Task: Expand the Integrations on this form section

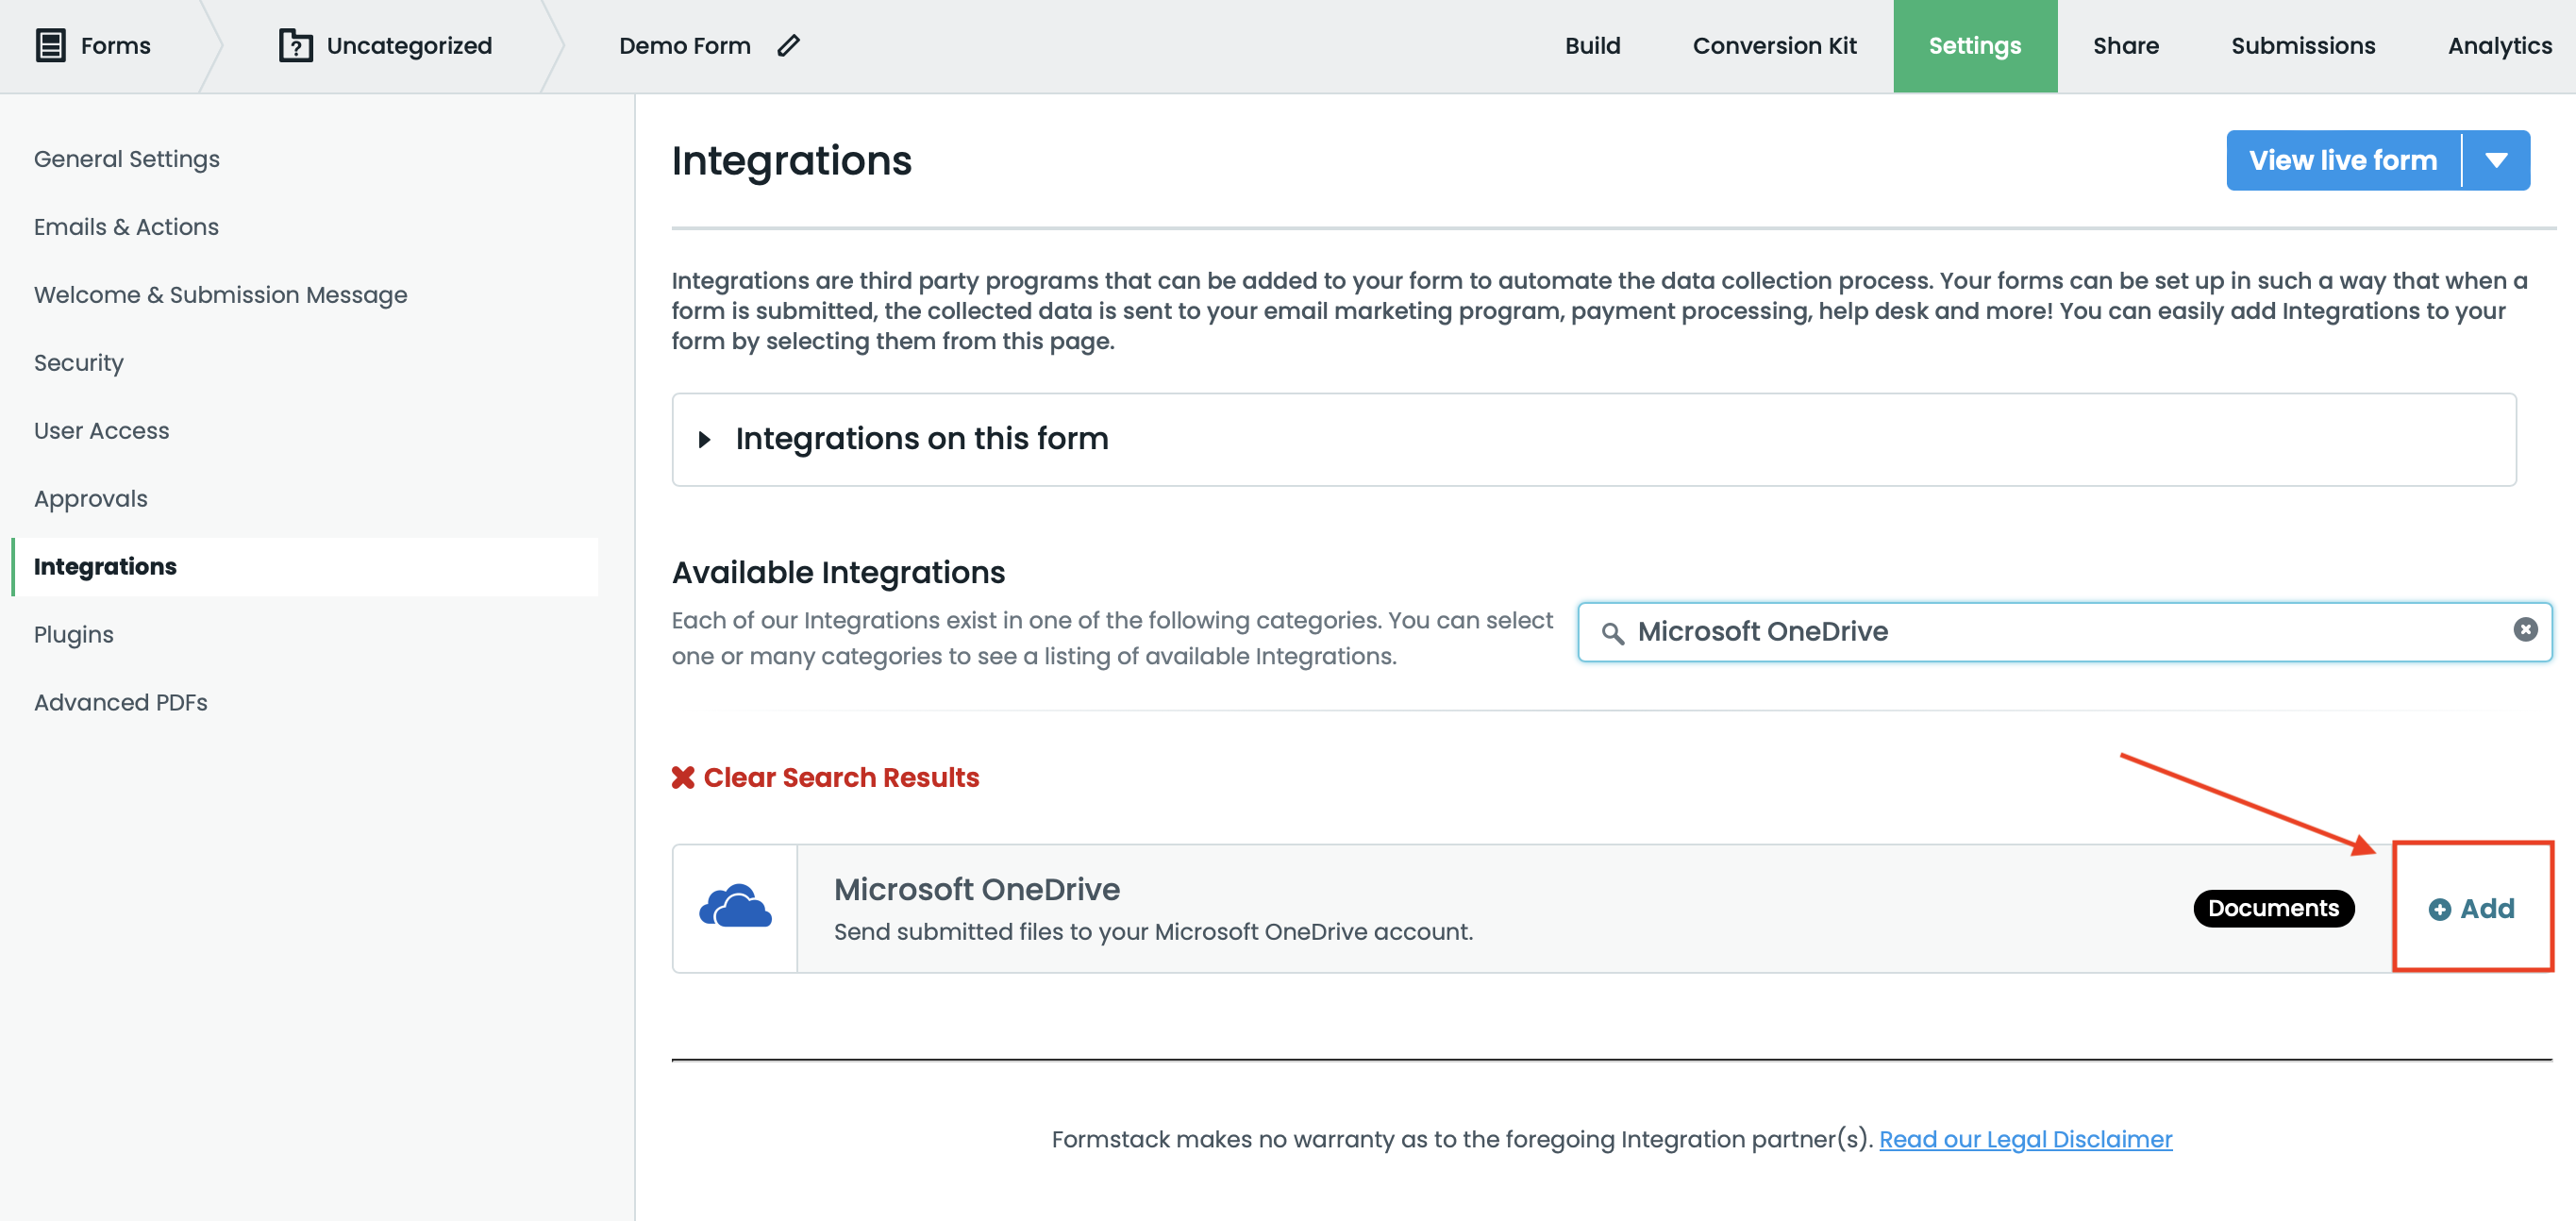Action: [705, 439]
